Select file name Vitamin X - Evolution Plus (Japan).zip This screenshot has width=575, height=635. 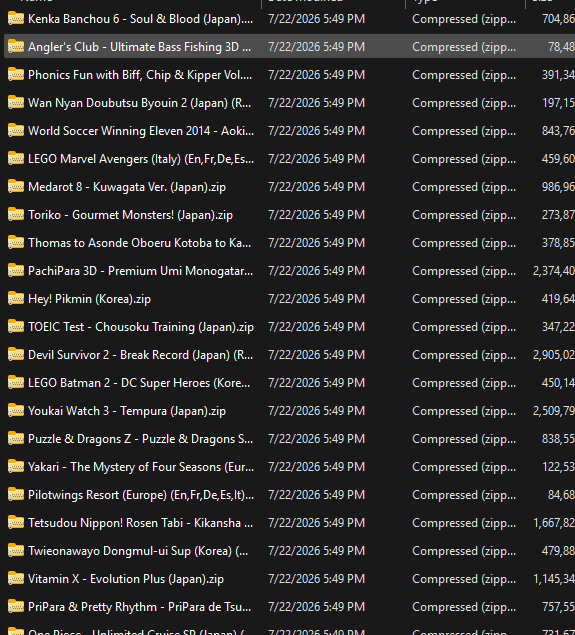pyautogui.click(x=126, y=579)
